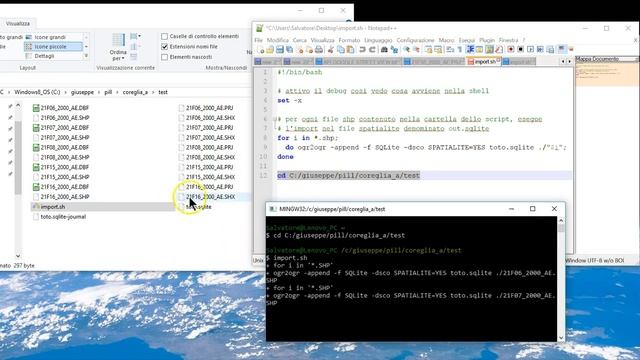Navigate to coreglia_a breadcrumb
The height and width of the screenshot is (360, 640).
tap(135, 92)
